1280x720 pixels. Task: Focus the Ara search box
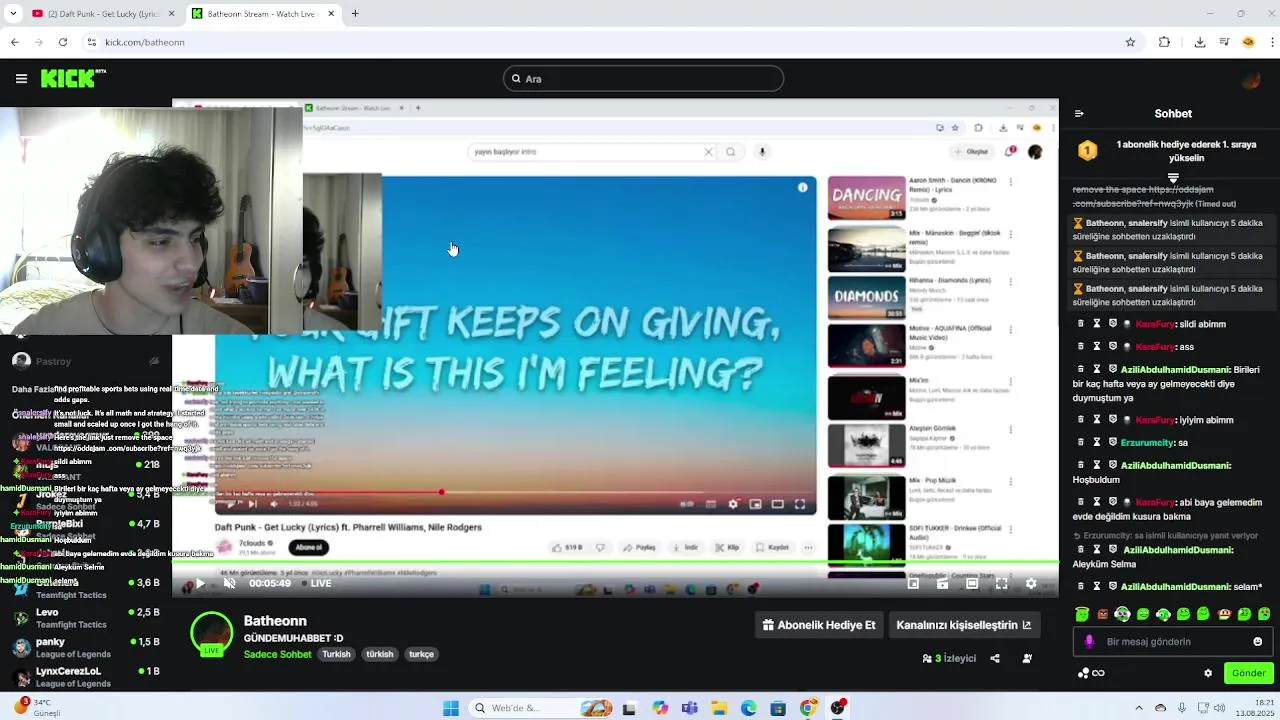tap(643, 78)
